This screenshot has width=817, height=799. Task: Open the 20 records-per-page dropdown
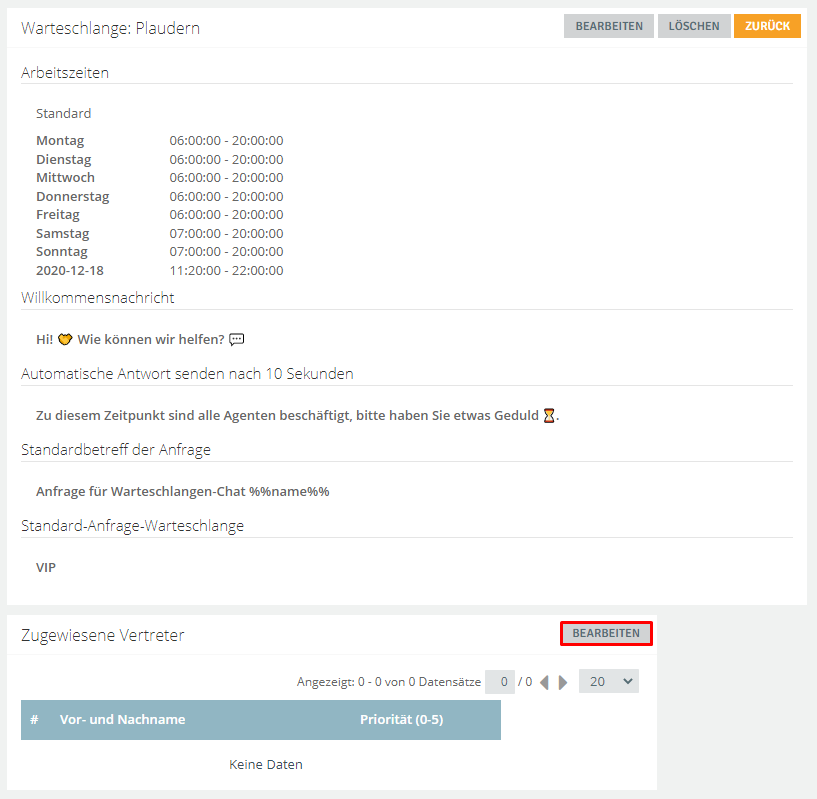[x=609, y=682]
